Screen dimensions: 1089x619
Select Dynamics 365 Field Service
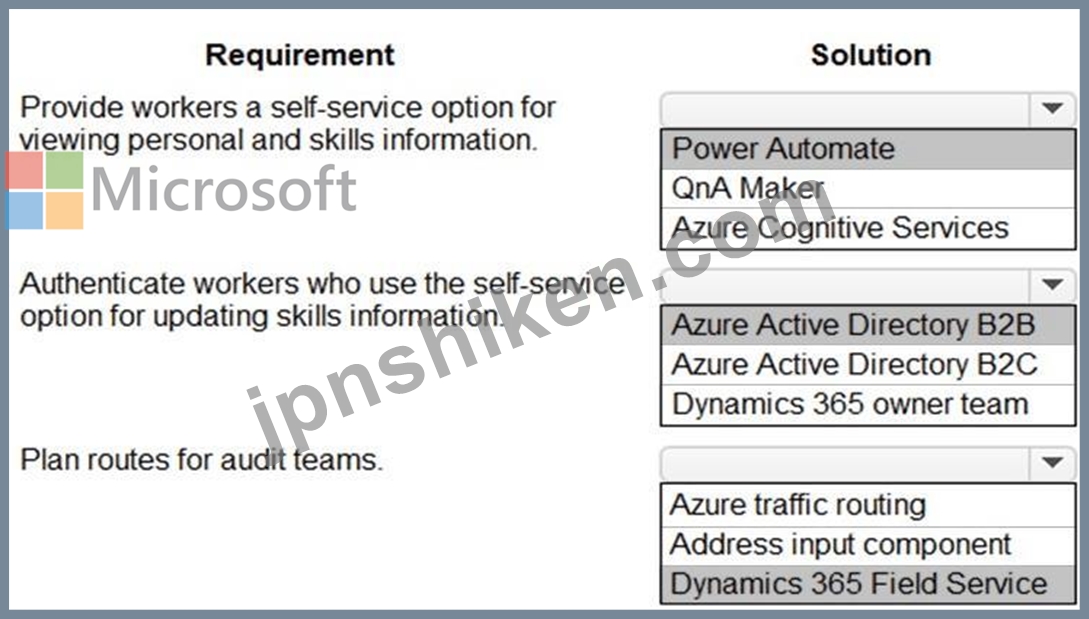coord(867,584)
